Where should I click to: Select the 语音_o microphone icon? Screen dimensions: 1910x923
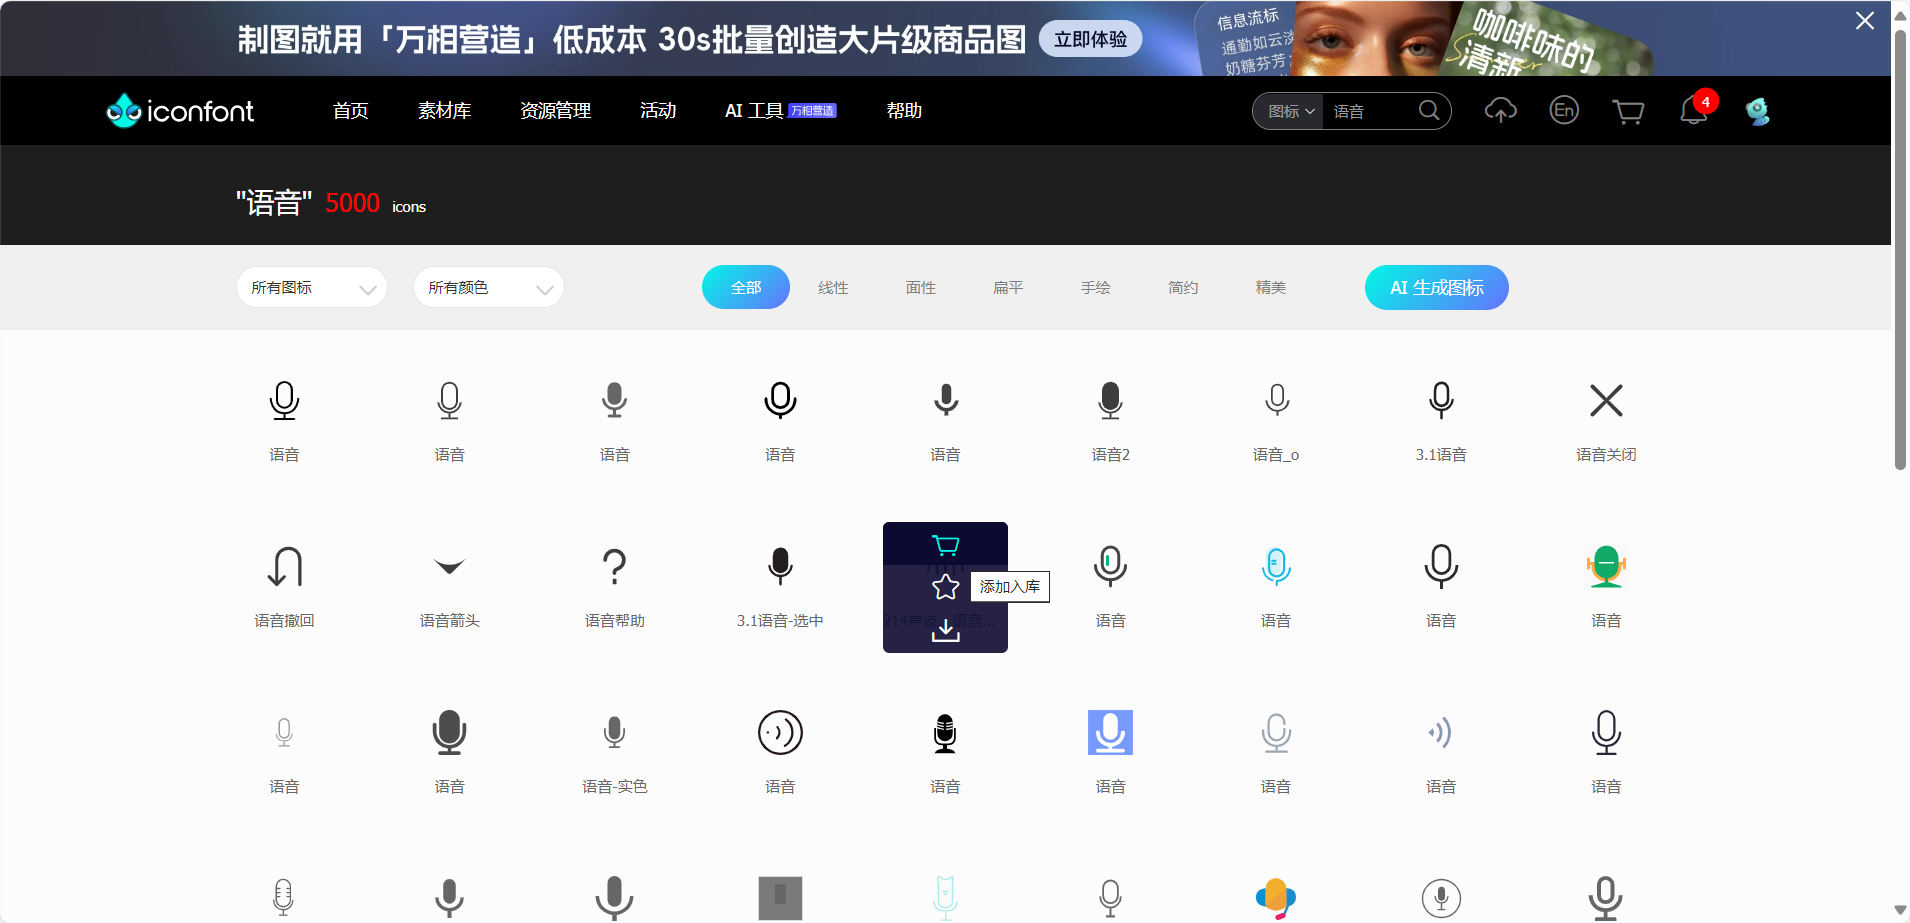pyautogui.click(x=1276, y=401)
